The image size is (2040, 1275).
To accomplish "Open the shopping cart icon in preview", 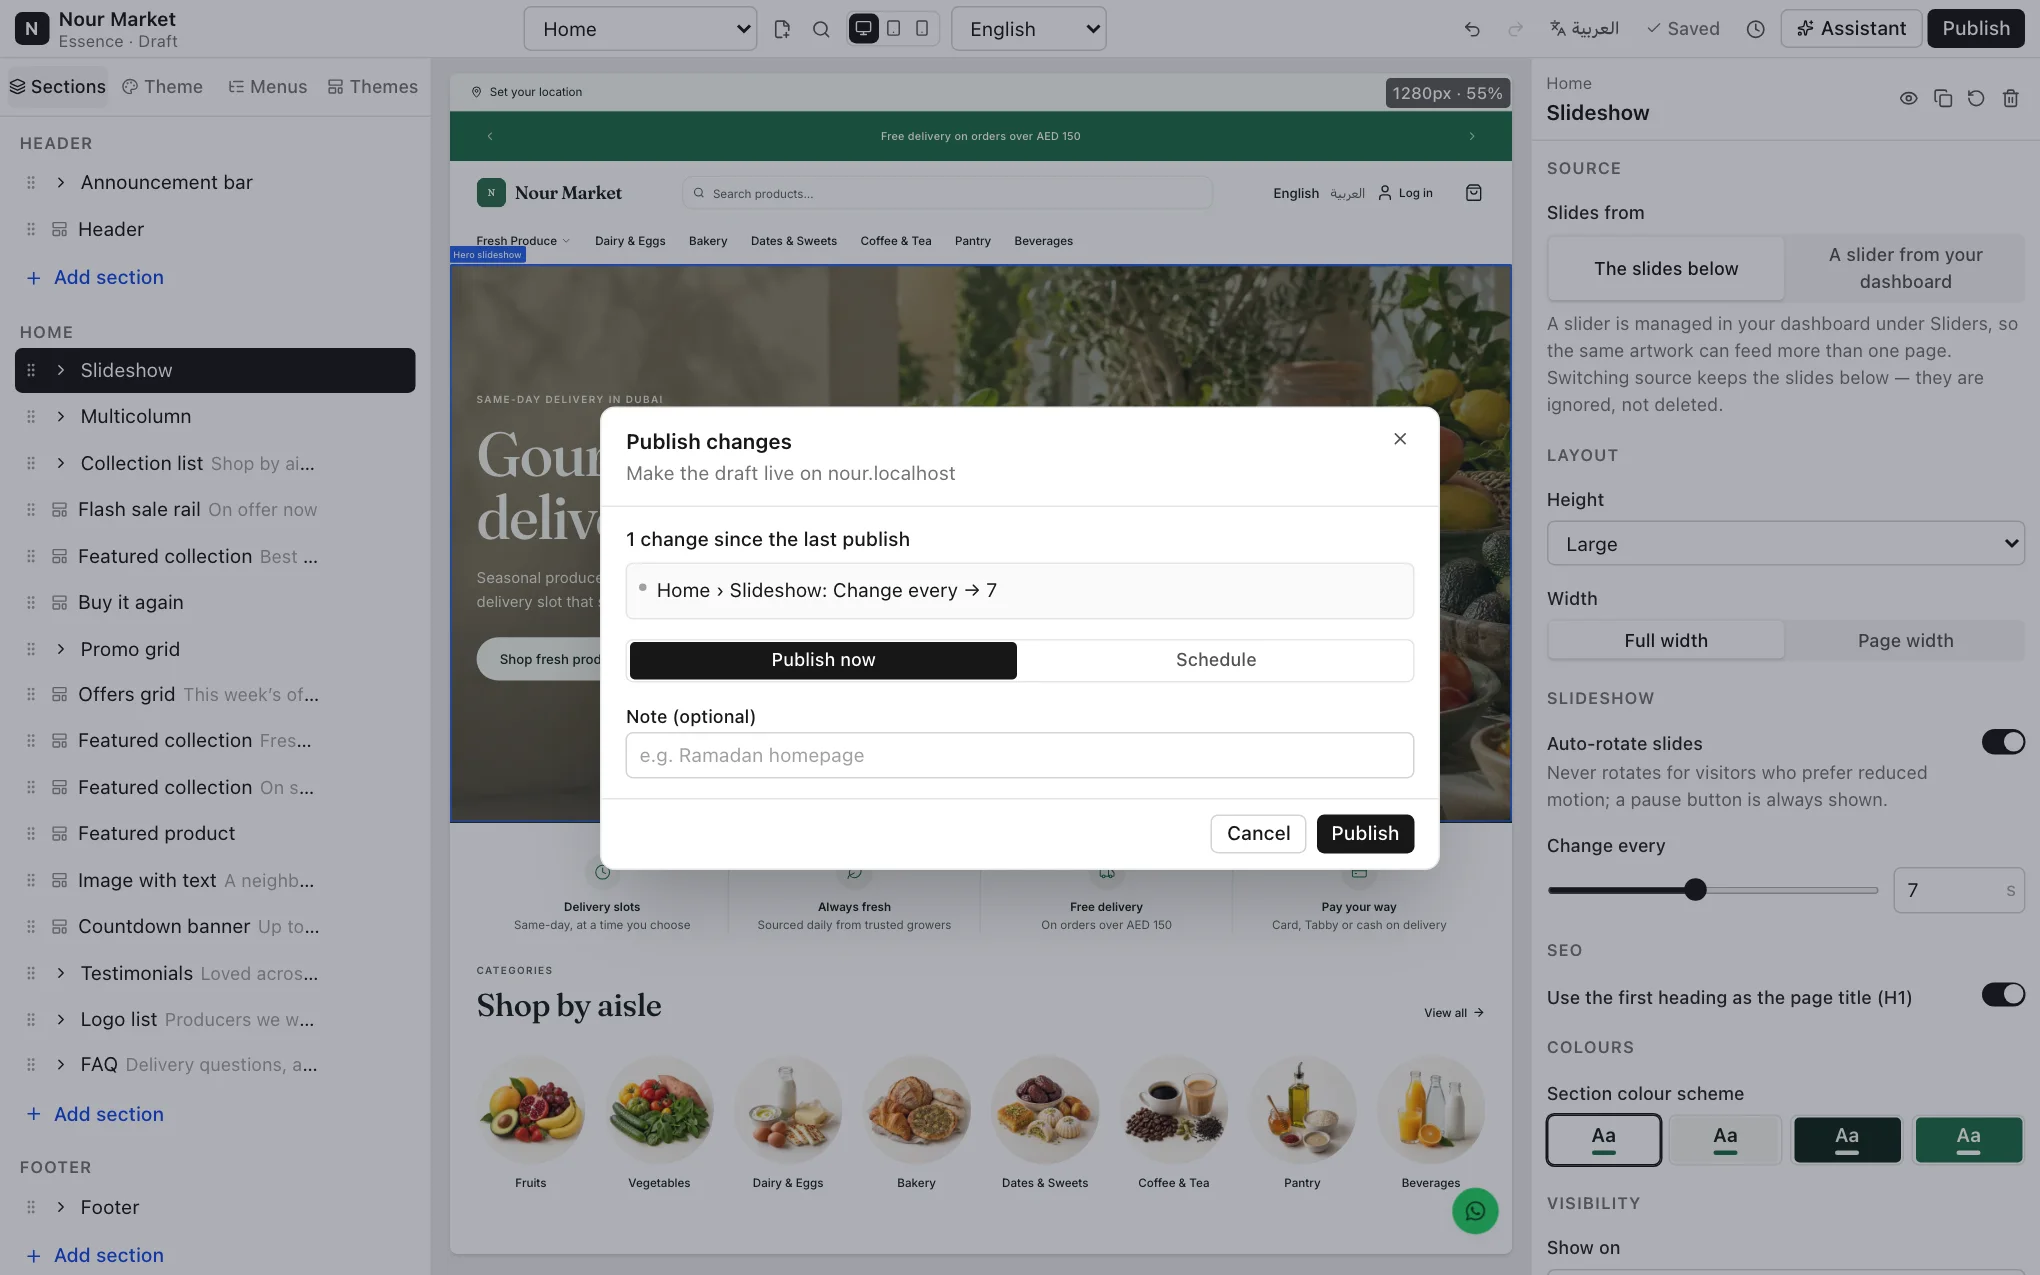I will (x=1473, y=193).
